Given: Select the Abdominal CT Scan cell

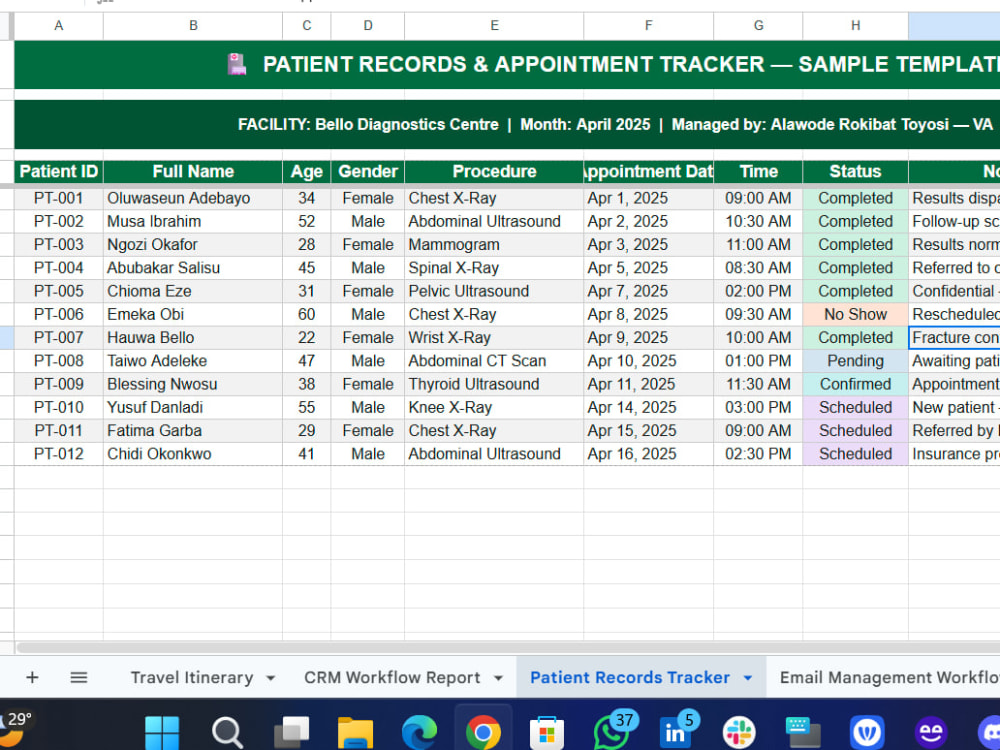Looking at the screenshot, I should [494, 361].
